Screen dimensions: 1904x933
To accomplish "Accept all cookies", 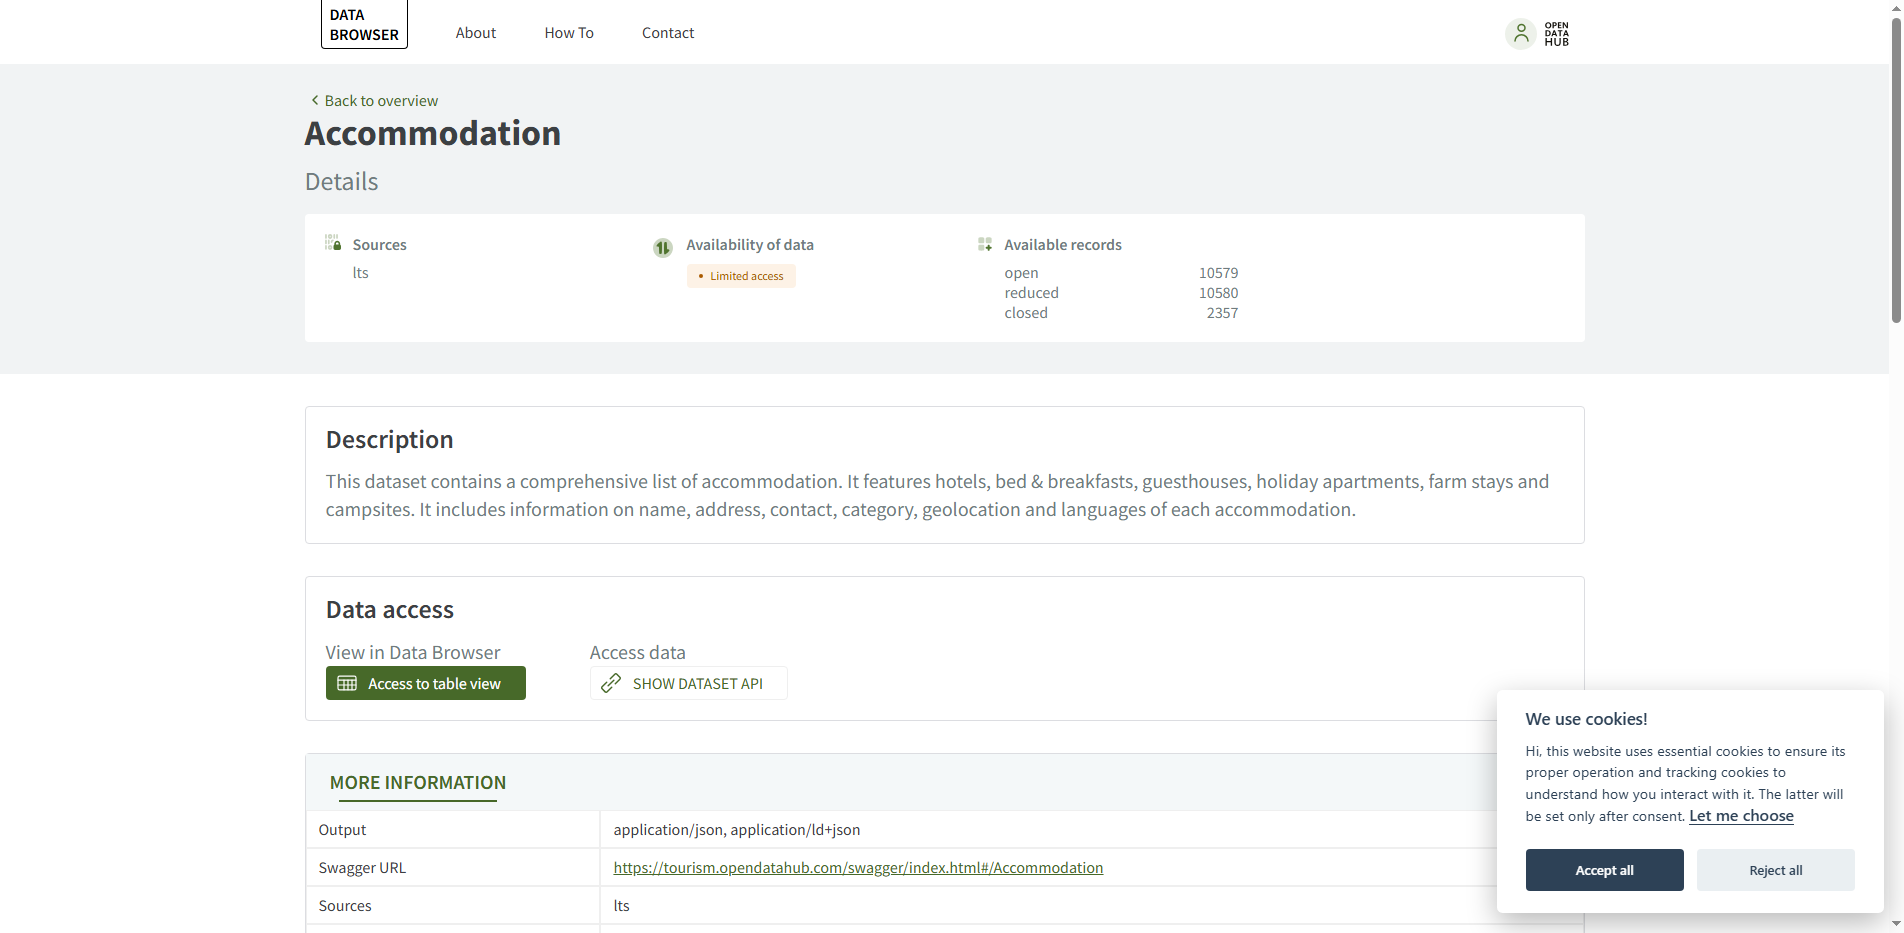I will click(1604, 869).
